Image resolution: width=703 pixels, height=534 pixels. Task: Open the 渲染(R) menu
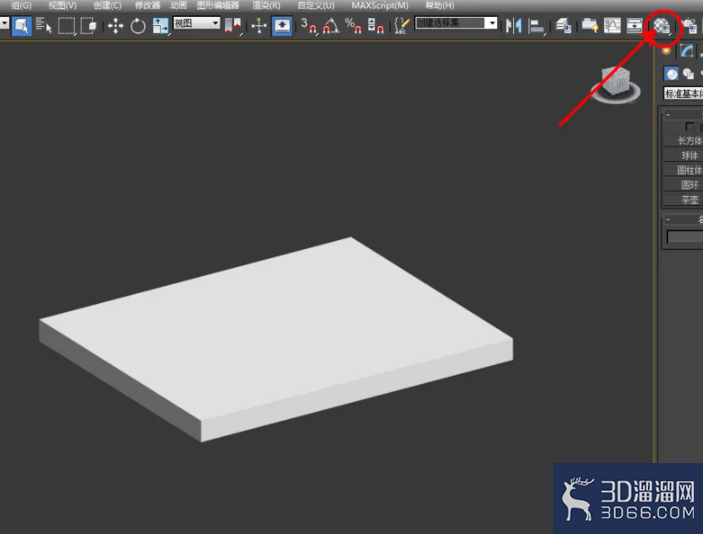pyautogui.click(x=266, y=5)
